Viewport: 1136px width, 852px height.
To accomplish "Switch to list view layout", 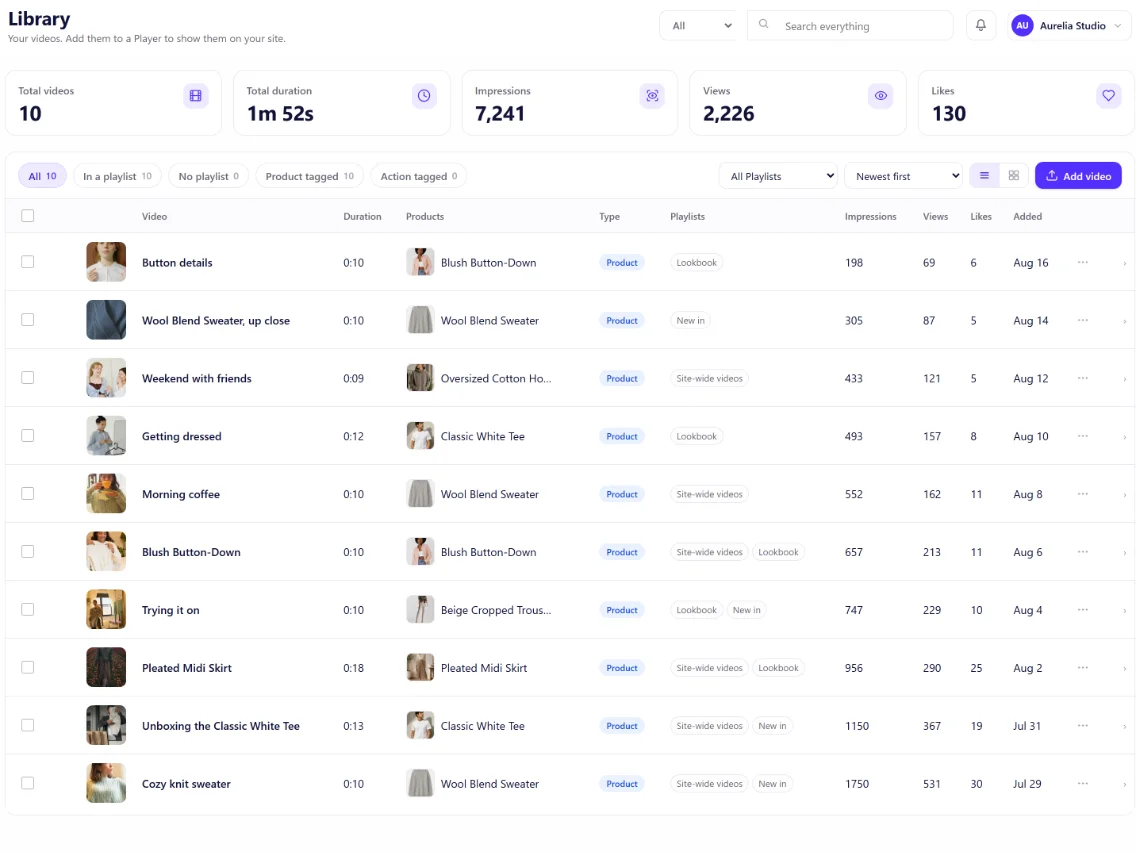I will (984, 175).
